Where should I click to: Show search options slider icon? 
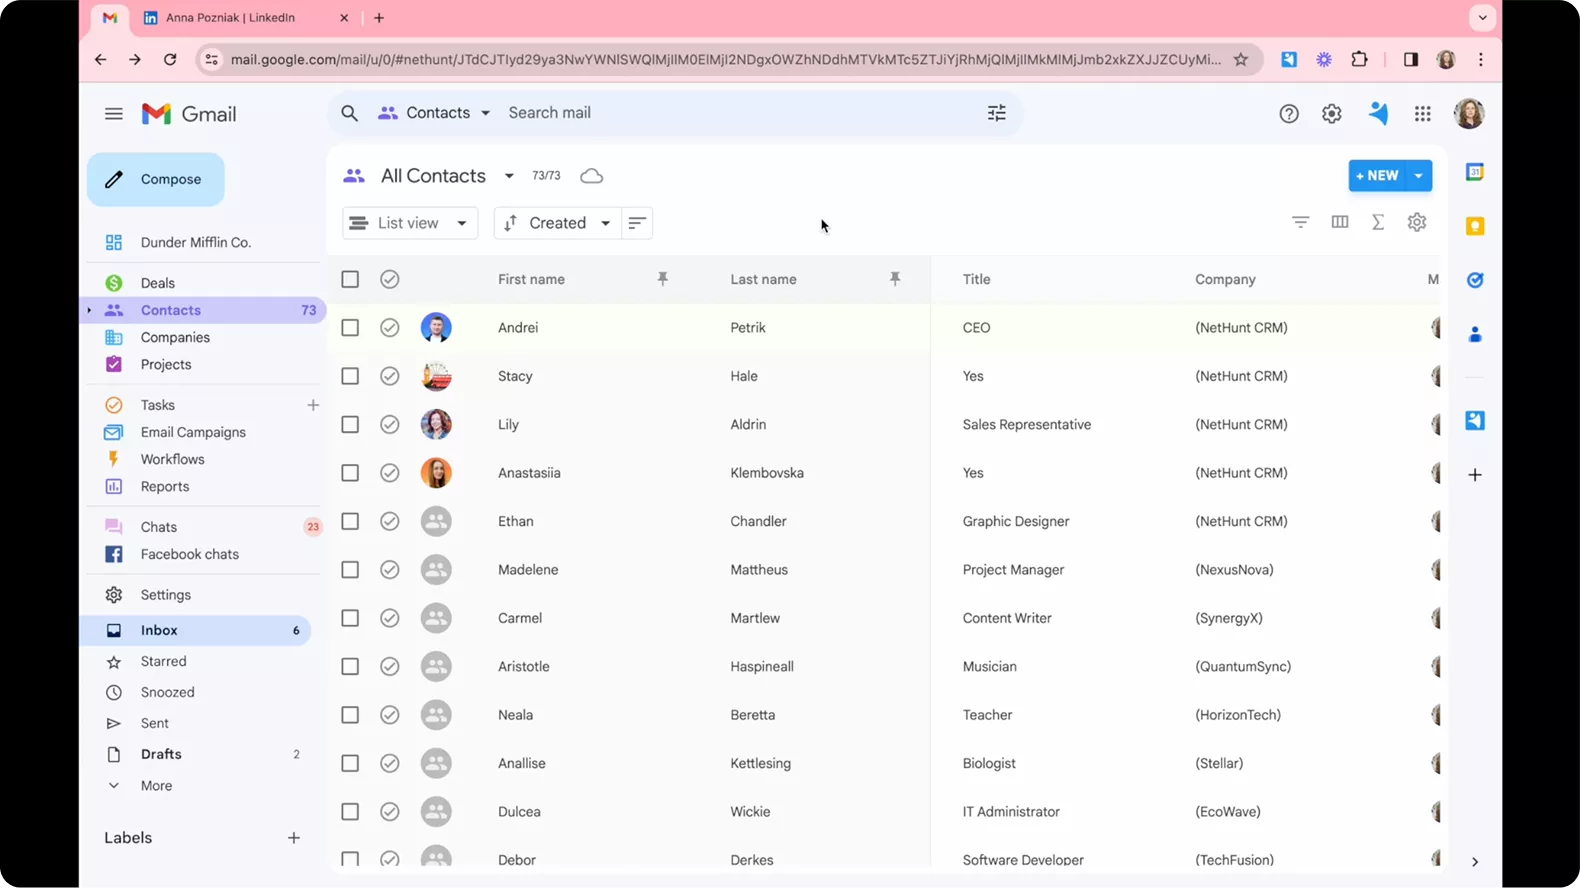(x=997, y=113)
